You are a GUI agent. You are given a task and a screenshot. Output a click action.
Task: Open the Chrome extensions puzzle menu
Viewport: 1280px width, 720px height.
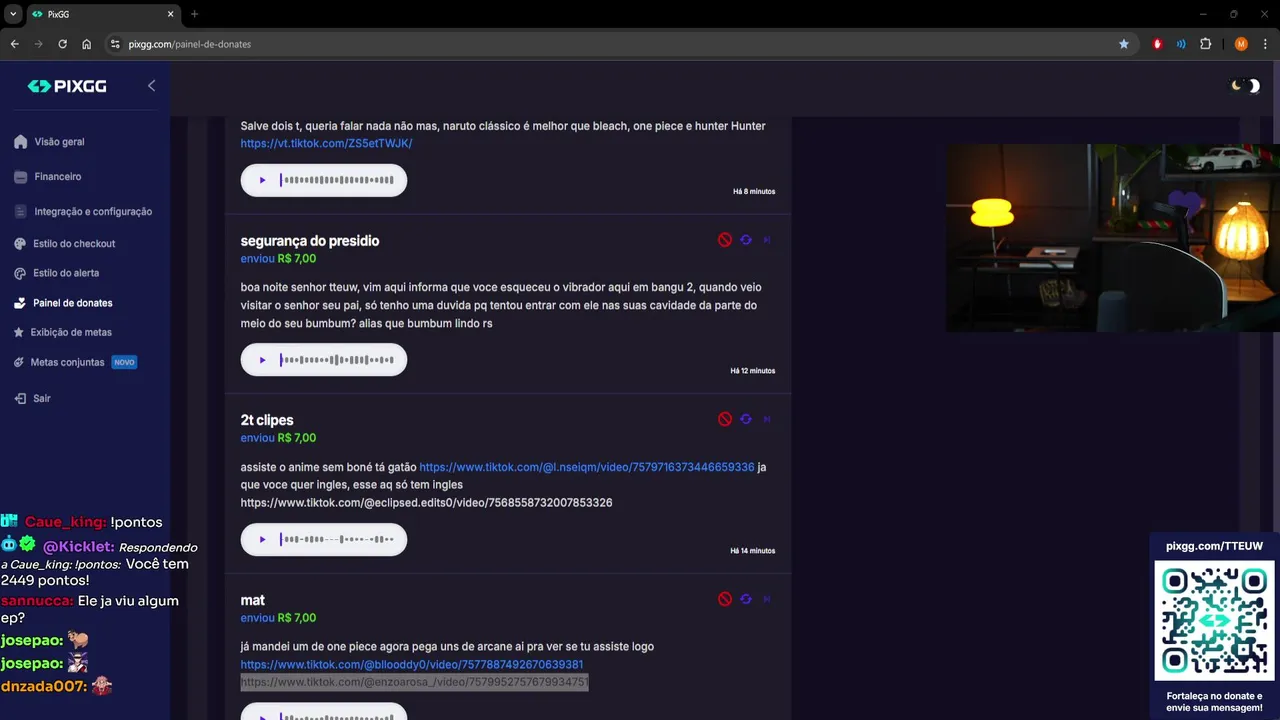tap(1205, 44)
